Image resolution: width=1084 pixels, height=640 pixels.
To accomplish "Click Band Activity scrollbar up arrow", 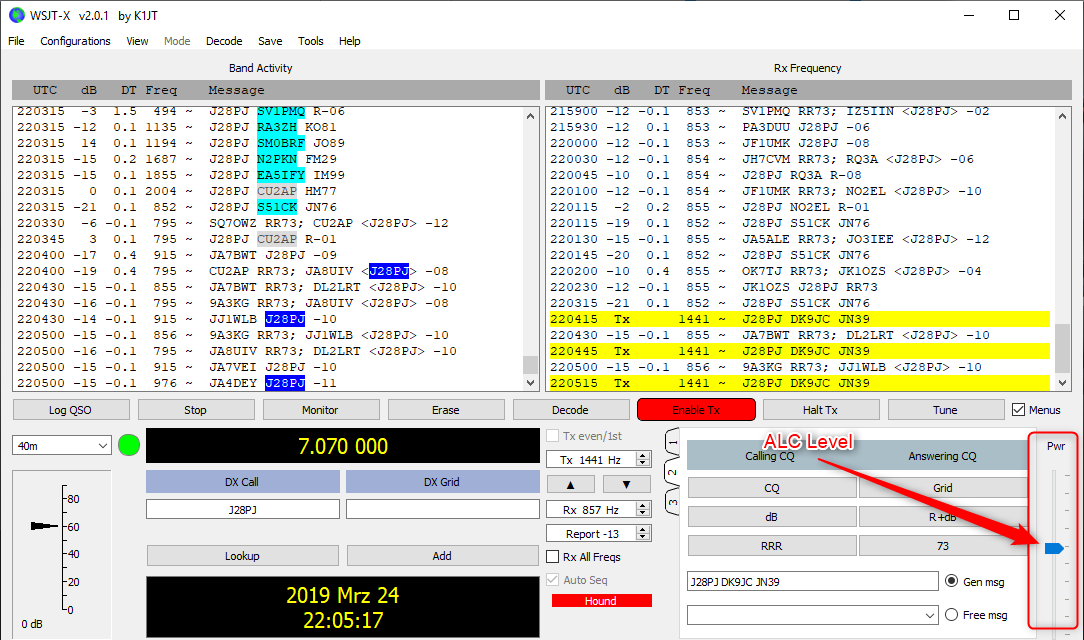I will (x=530, y=116).
